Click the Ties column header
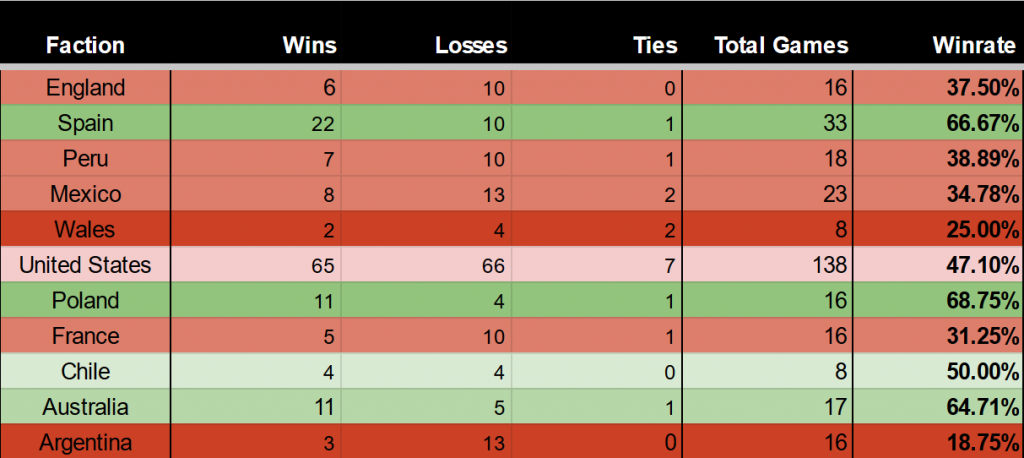Screen dimensions: 1024x458 (655, 45)
